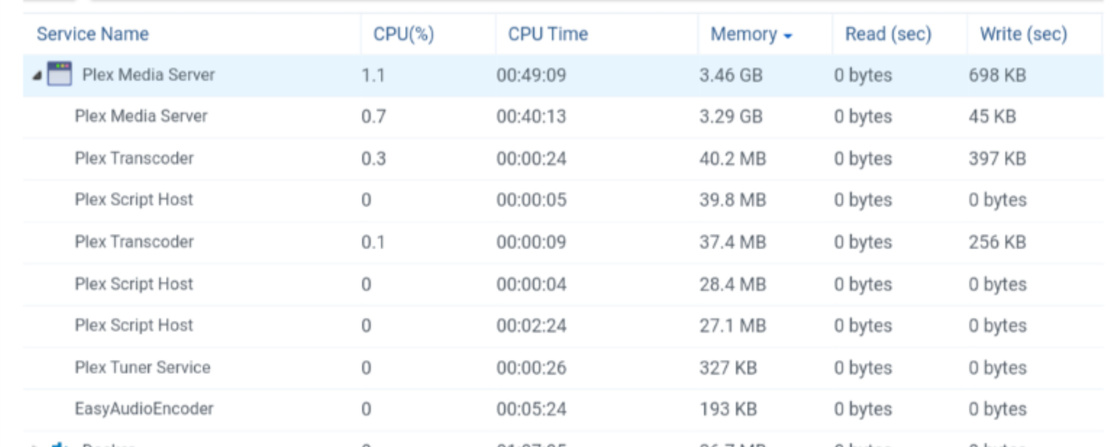This screenshot has height=447, width=1119.
Task: Click the Plex Media Server application icon
Action: click(59, 74)
